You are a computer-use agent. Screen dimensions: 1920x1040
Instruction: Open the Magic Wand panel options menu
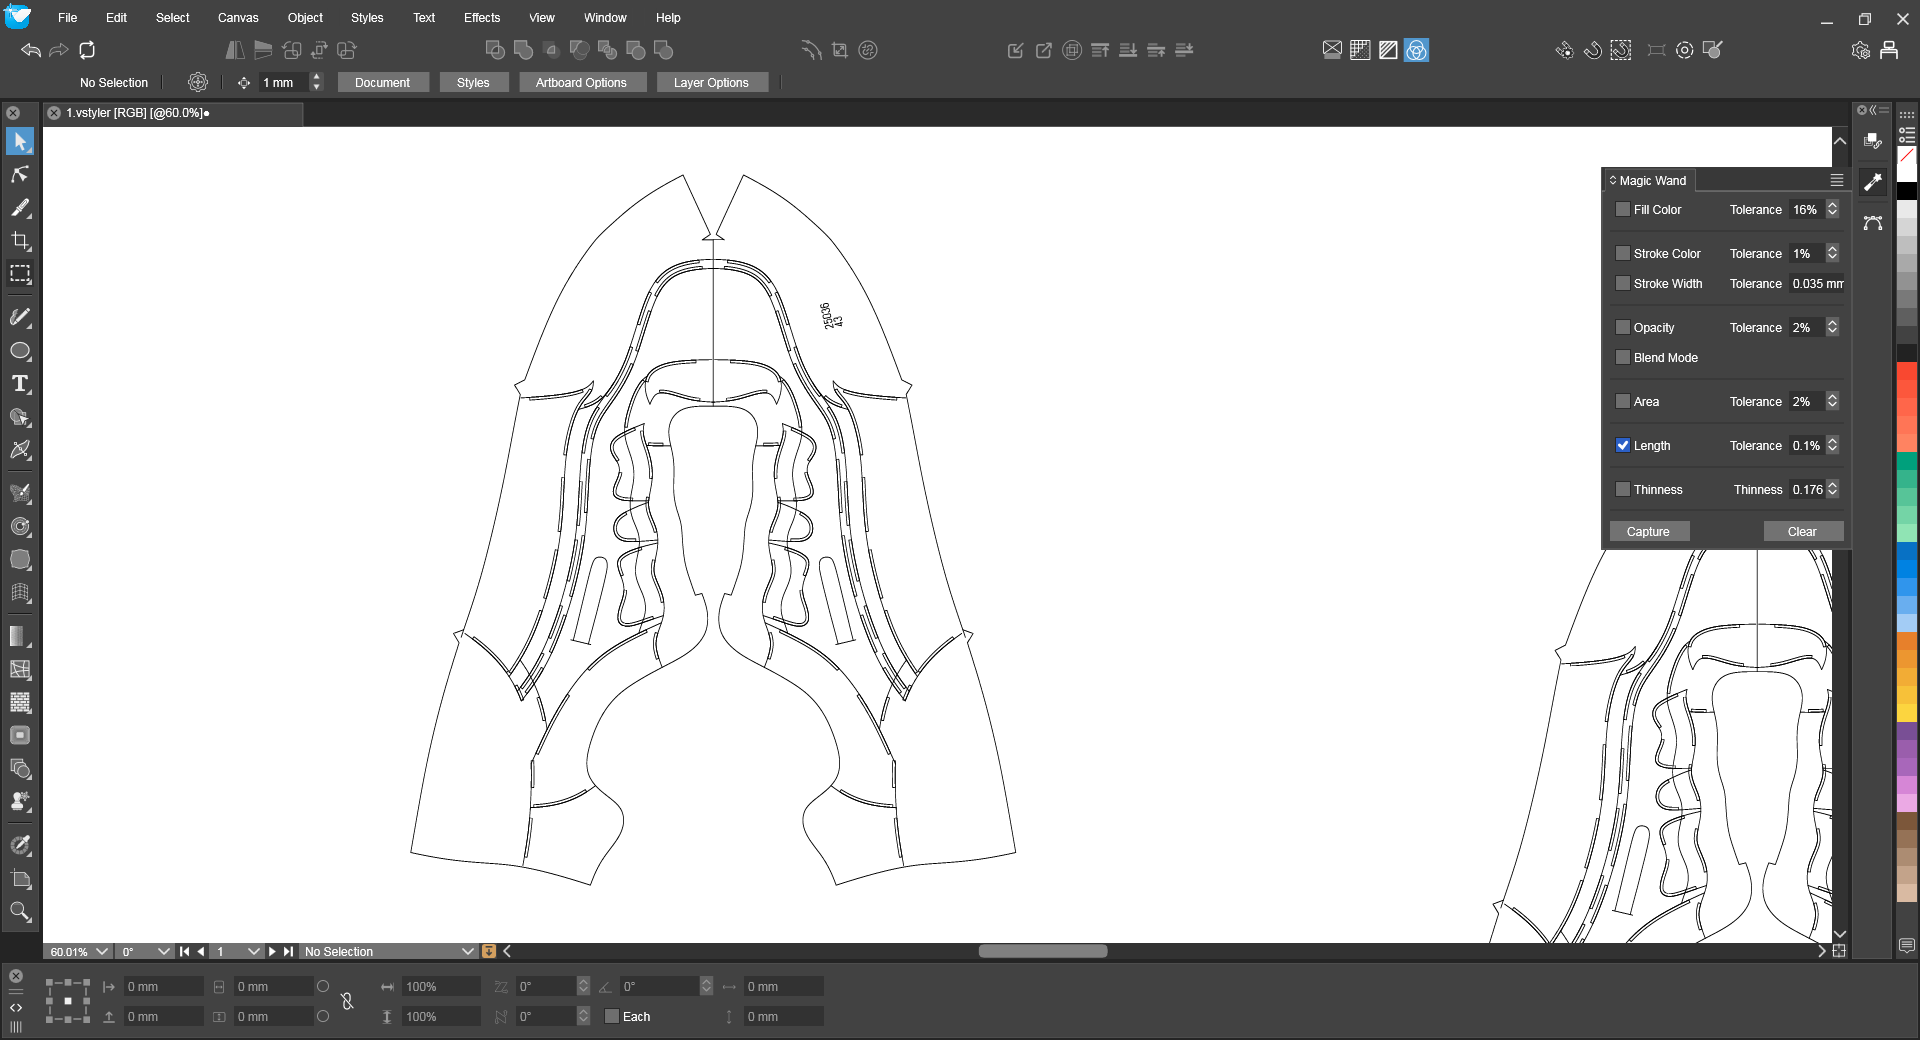point(1836,181)
